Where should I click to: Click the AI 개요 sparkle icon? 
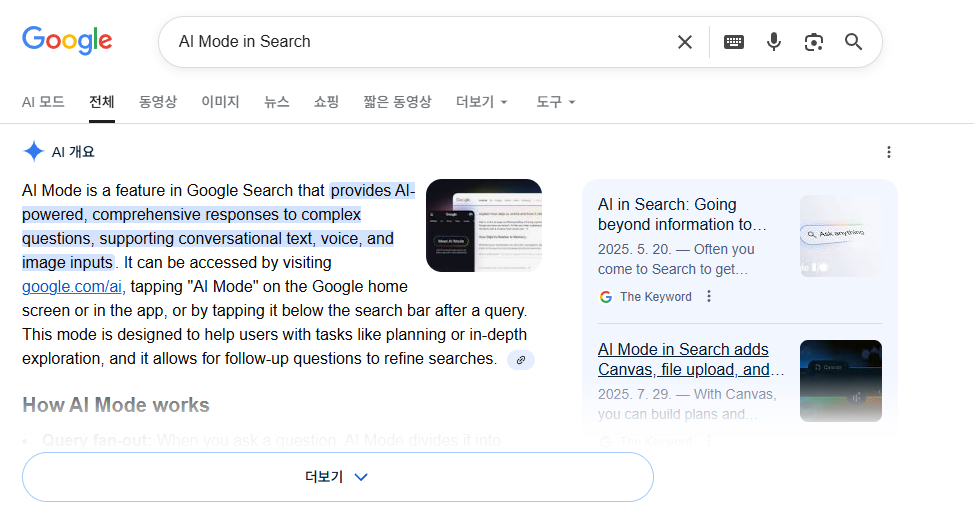point(34,152)
